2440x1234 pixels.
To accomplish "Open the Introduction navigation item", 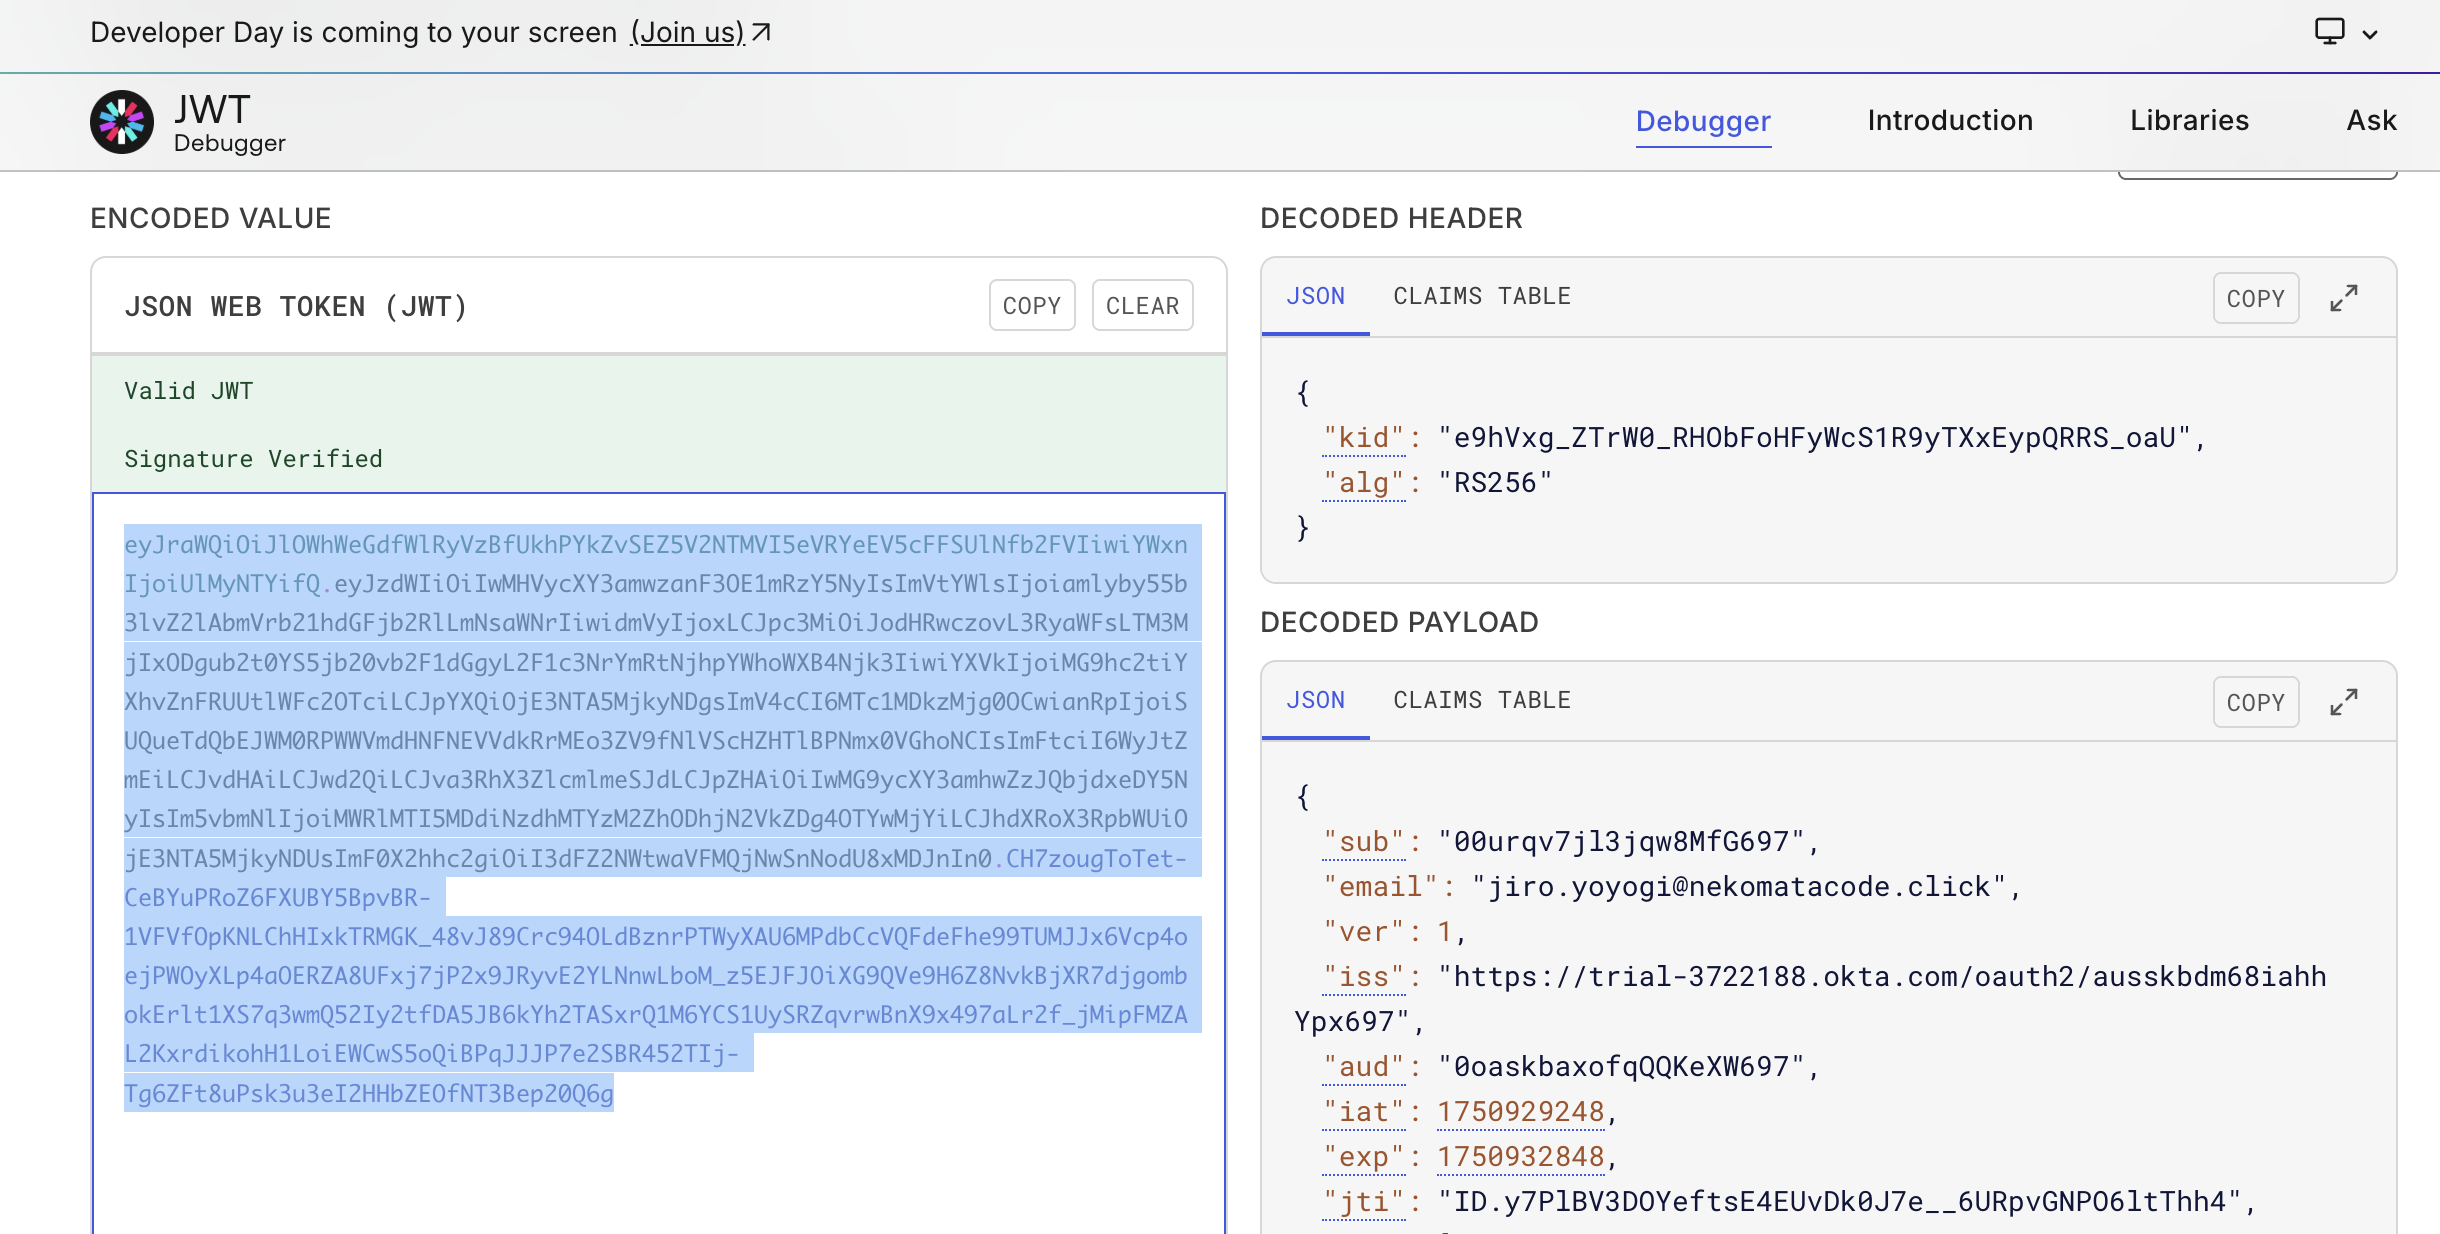I will click(x=1949, y=120).
